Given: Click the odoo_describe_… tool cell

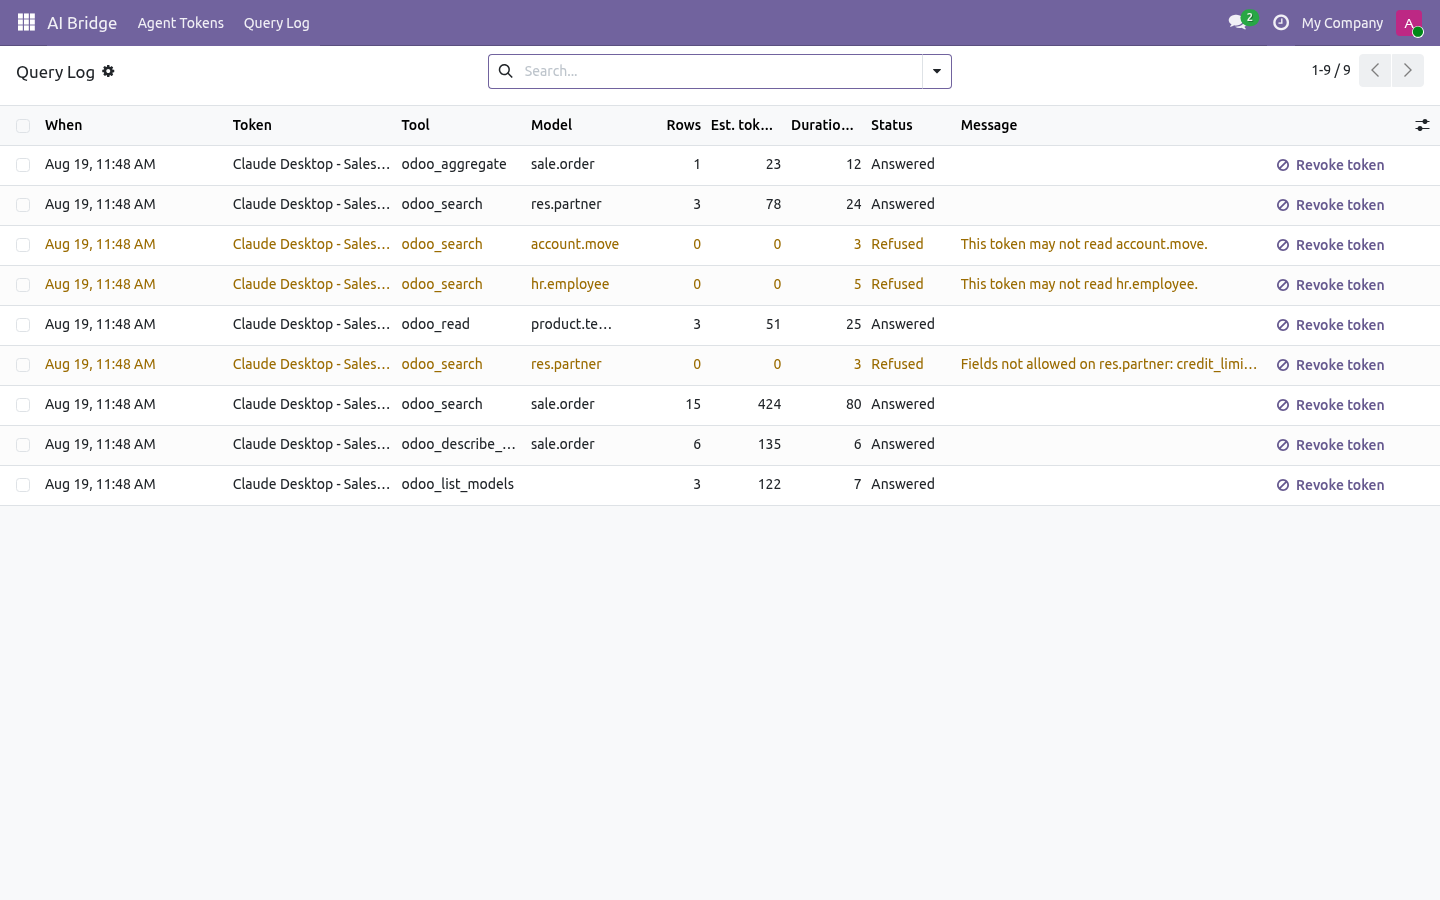Looking at the screenshot, I should coord(459,444).
